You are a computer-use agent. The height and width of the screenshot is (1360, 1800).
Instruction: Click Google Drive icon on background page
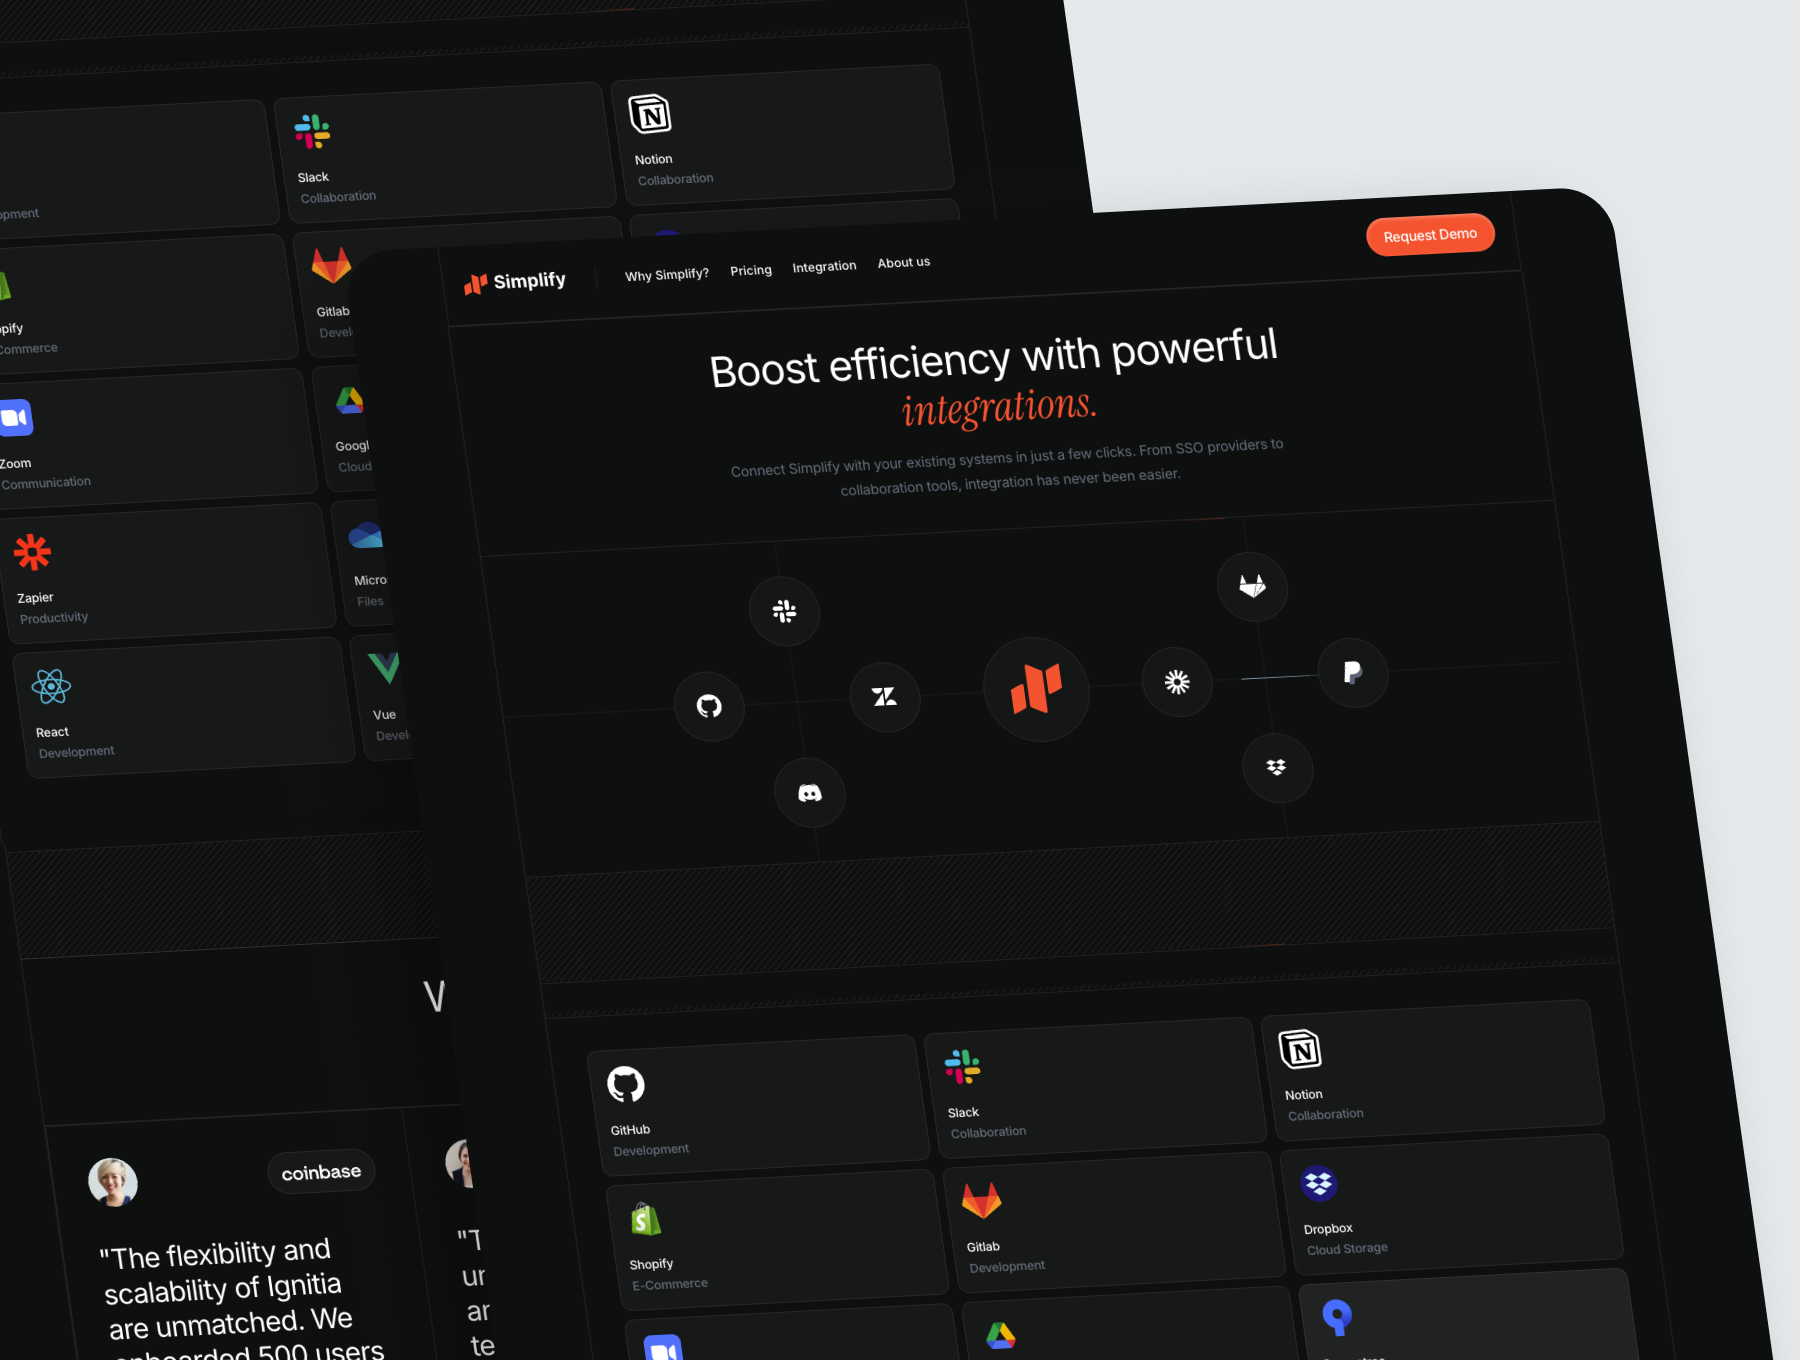tap(350, 400)
